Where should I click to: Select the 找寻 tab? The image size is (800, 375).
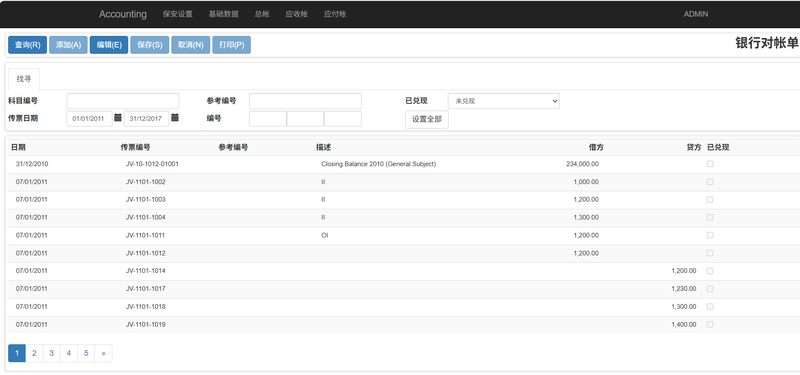[x=24, y=79]
